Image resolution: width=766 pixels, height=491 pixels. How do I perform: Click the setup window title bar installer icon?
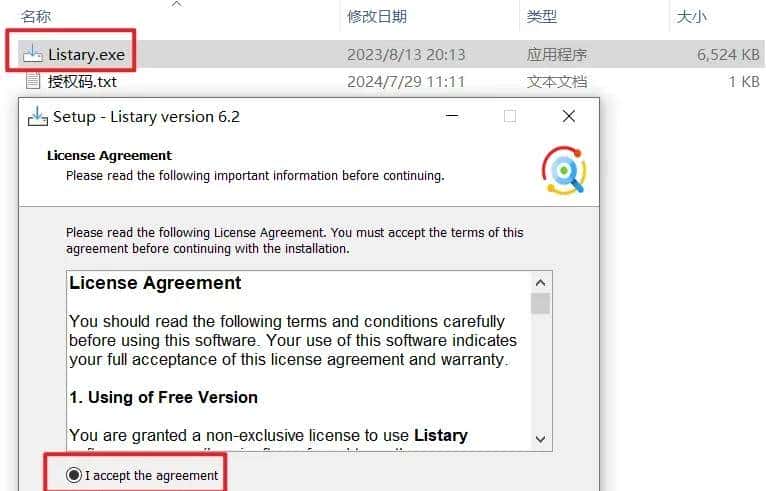point(38,117)
